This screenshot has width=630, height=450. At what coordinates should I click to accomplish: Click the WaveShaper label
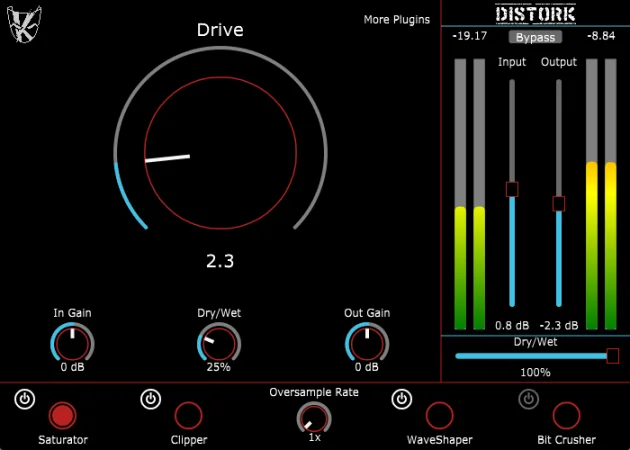click(x=440, y=440)
